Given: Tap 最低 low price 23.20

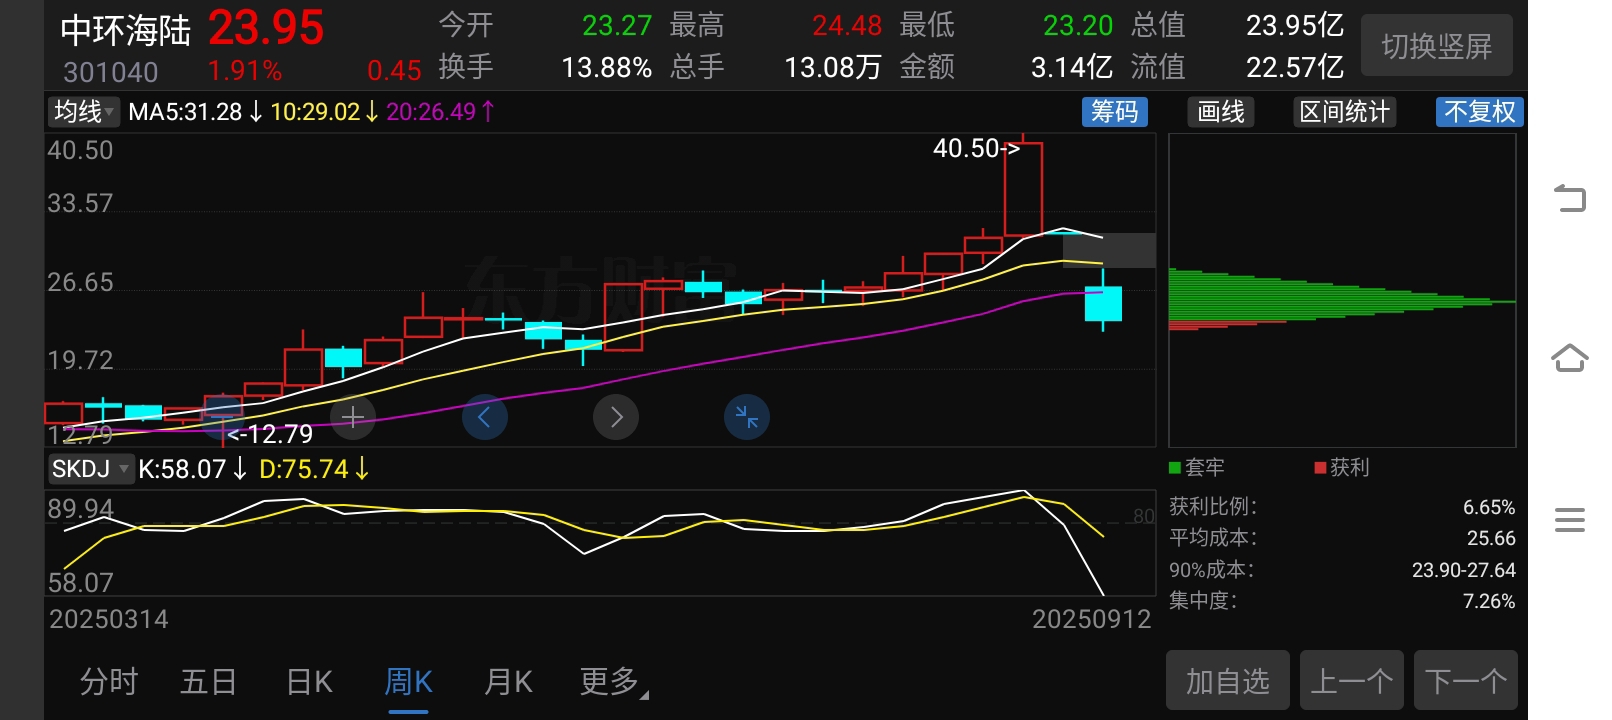Looking at the screenshot, I should point(1078,26).
